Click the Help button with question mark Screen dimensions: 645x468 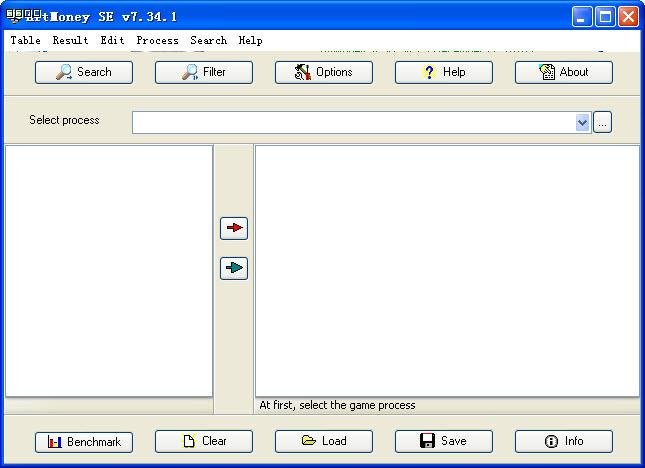[x=444, y=72]
